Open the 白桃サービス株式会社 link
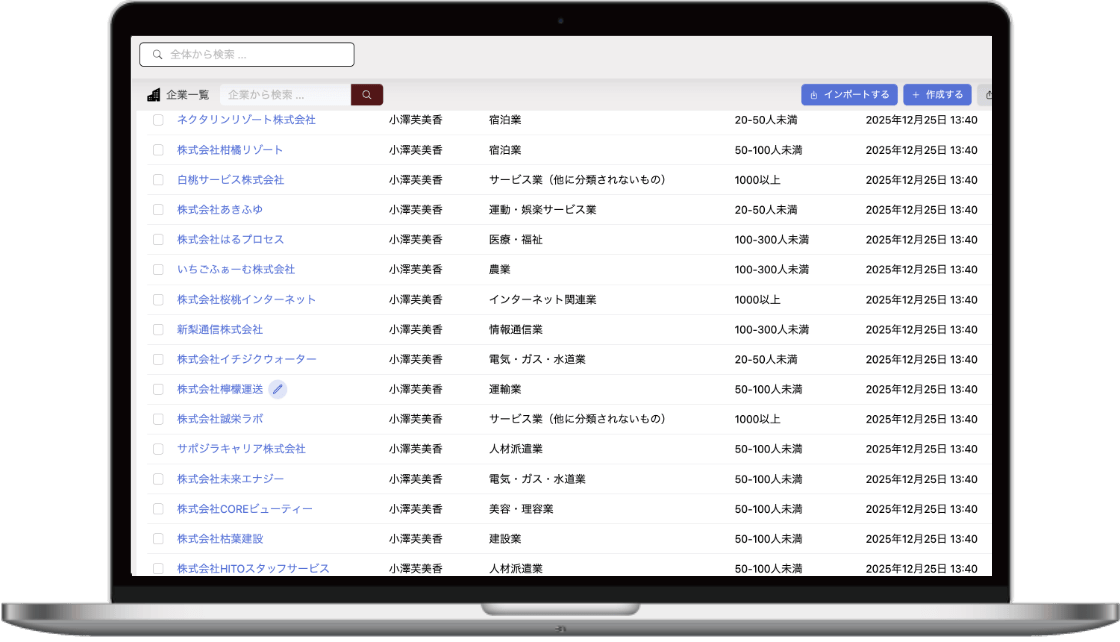The image size is (1120, 642). (230, 180)
